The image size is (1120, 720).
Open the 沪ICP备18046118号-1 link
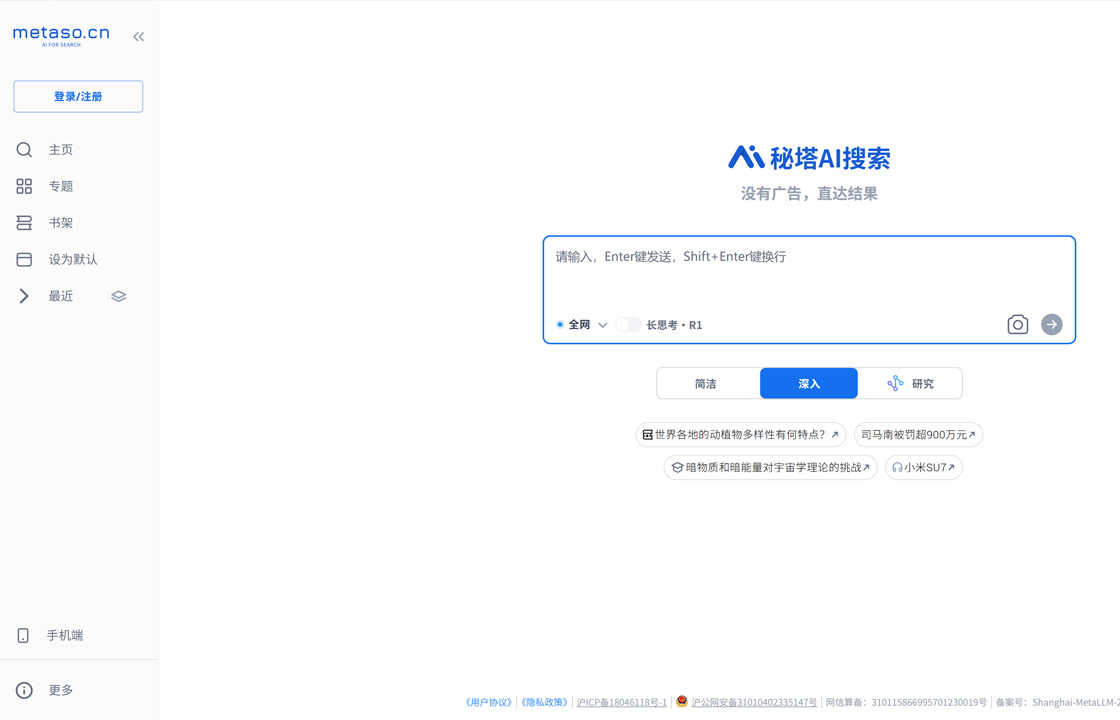(x=621, y=702)
